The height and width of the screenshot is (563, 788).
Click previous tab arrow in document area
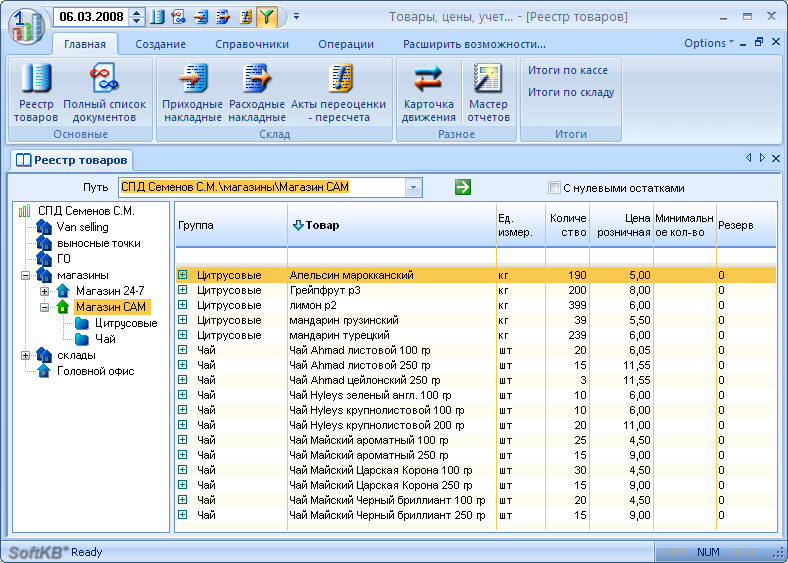(749, 158)
